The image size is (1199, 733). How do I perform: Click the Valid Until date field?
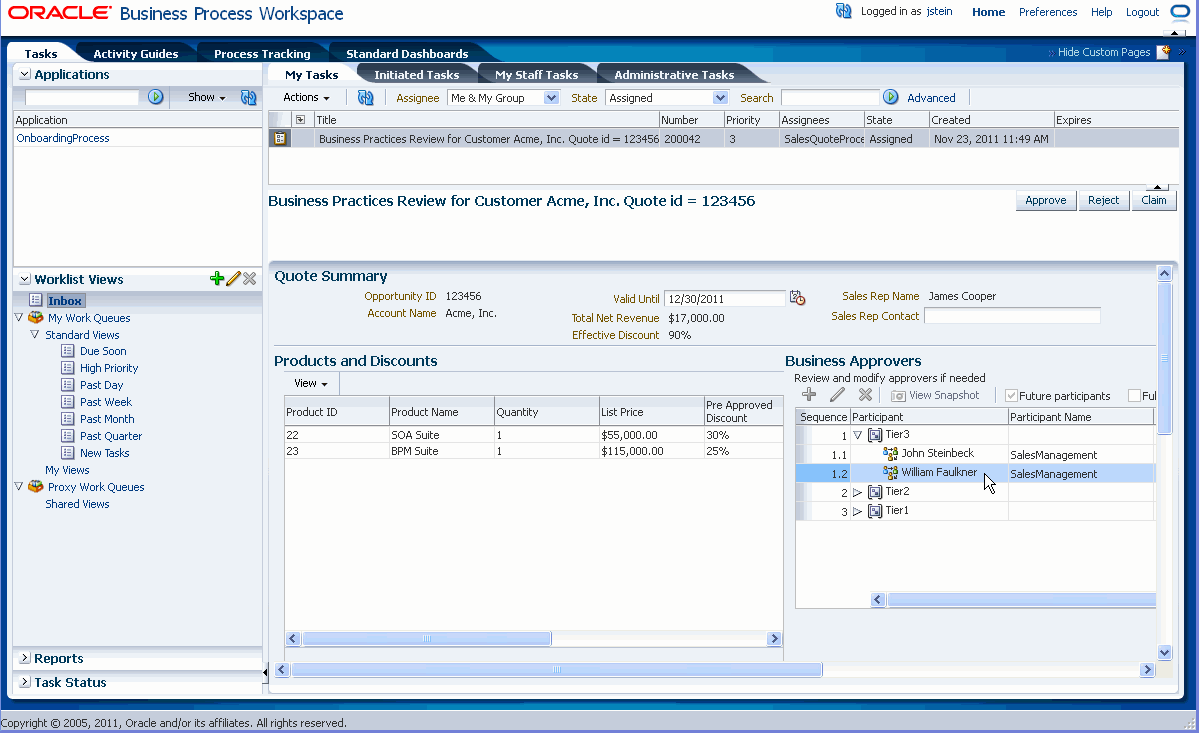724,299
